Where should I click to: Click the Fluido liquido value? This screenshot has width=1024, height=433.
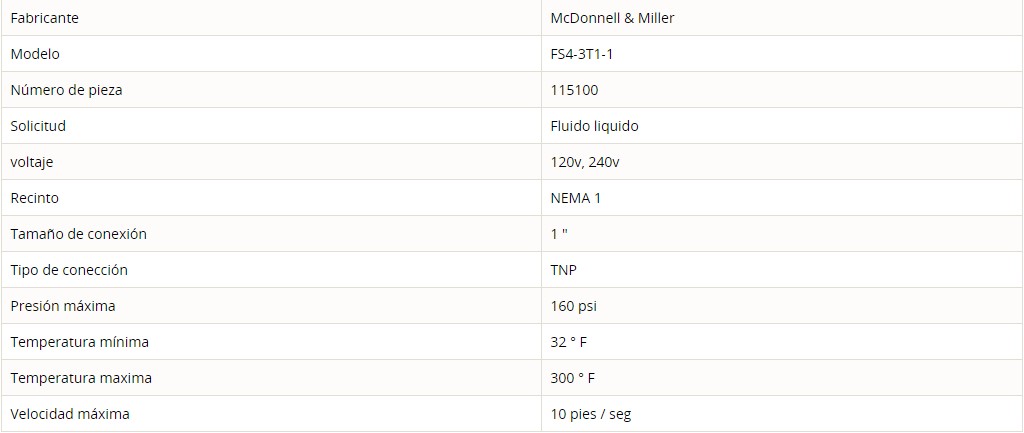click(x=594, y=126)
